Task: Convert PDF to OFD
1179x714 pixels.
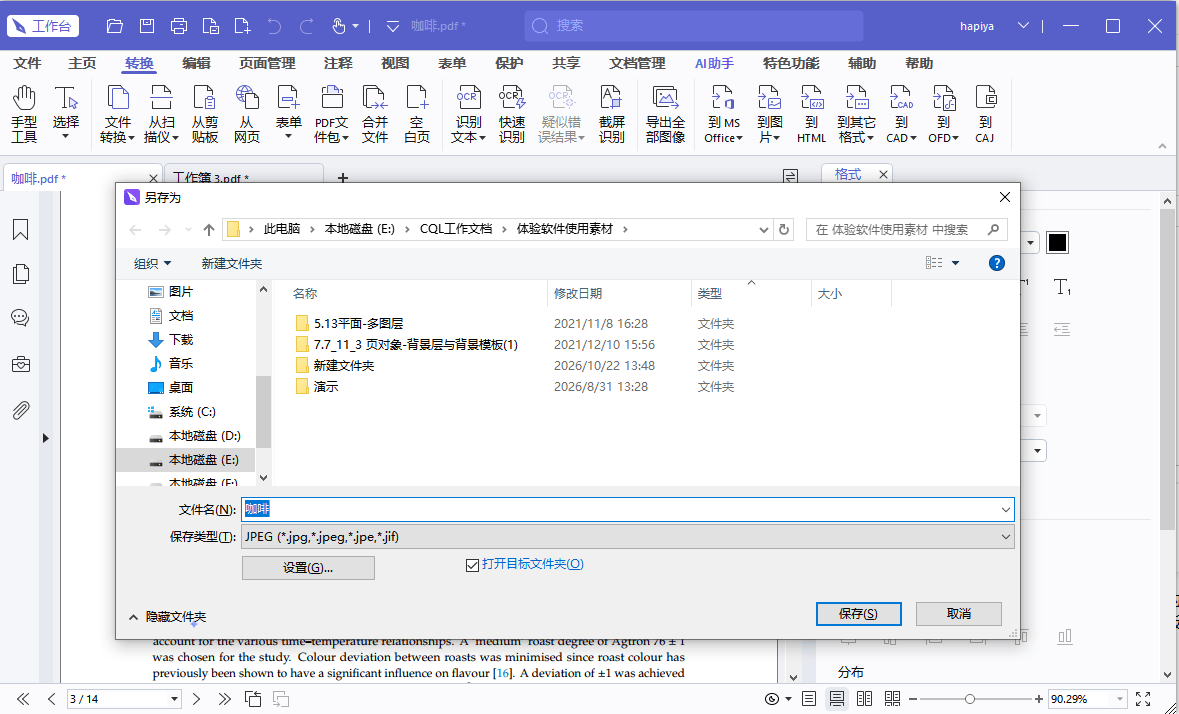Action: point(943,113)
